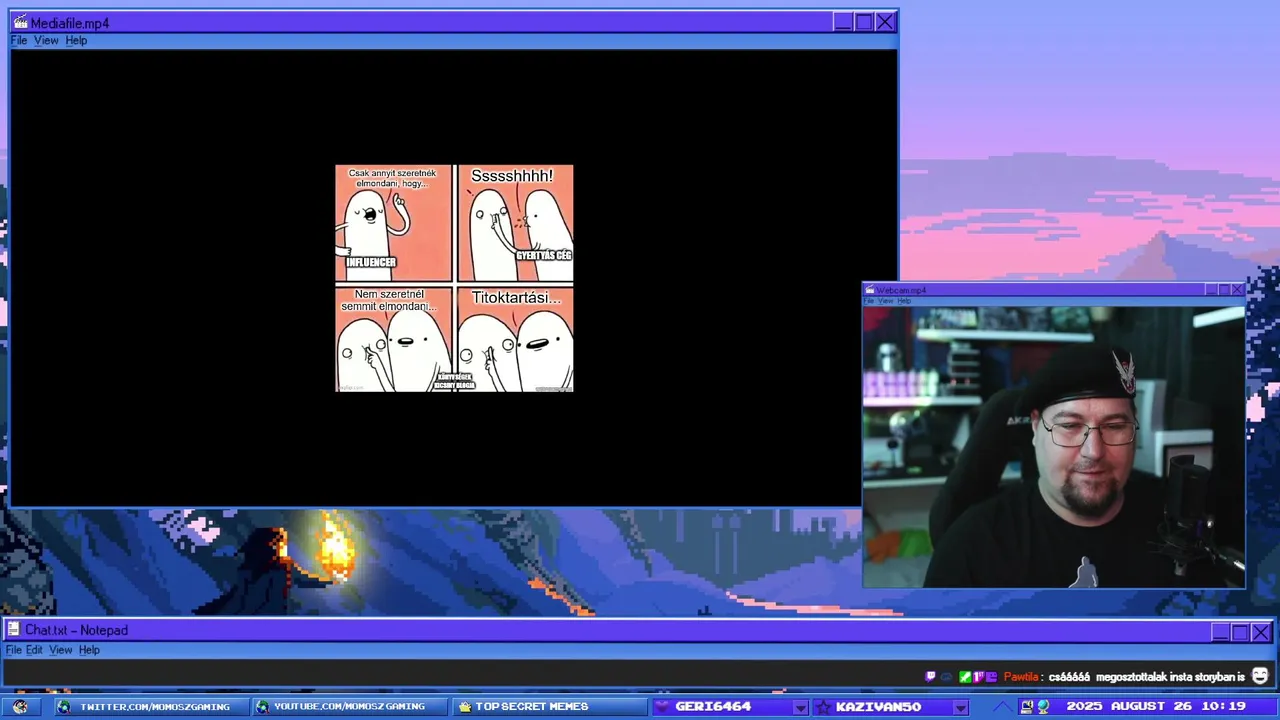The width and height of the screenshot is (1280, 720).
Task: Open Help menu in Mediafile.mp4 window
Action: [76, 40]
